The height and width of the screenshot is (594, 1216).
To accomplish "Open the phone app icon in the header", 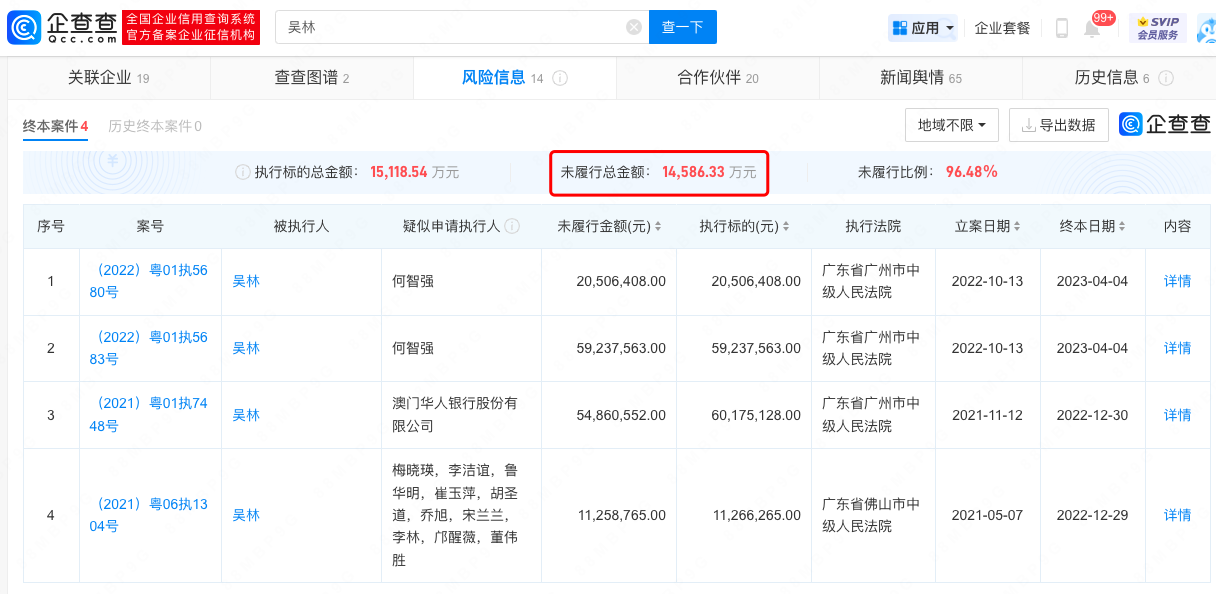I will 1062,28.
